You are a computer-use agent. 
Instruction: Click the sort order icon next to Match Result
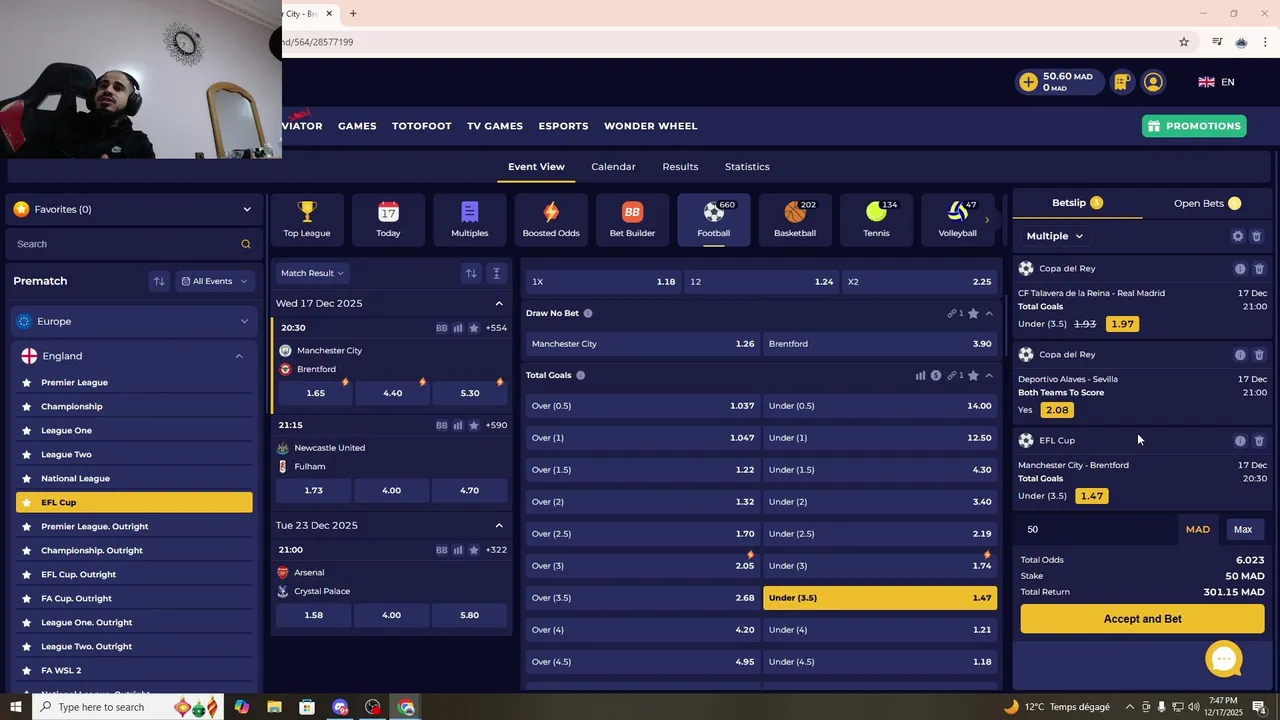click(x=471, y=273)
